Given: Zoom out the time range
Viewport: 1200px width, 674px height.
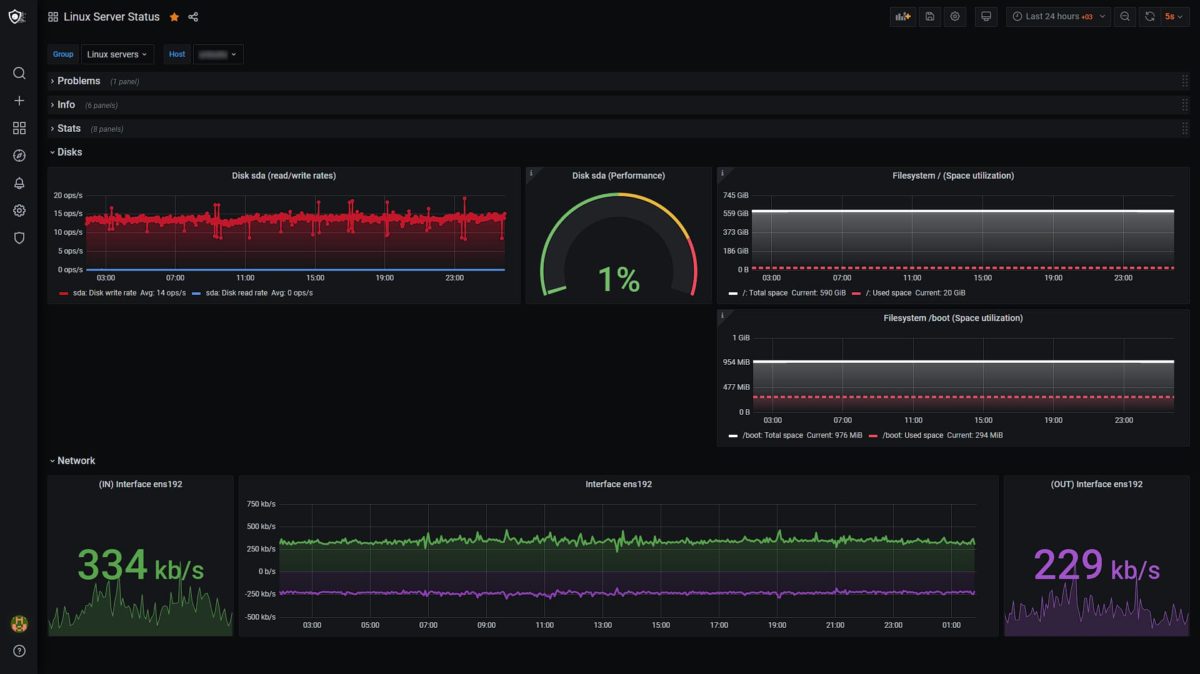Looking at the screenshot, I should [x=1125, y=17].
